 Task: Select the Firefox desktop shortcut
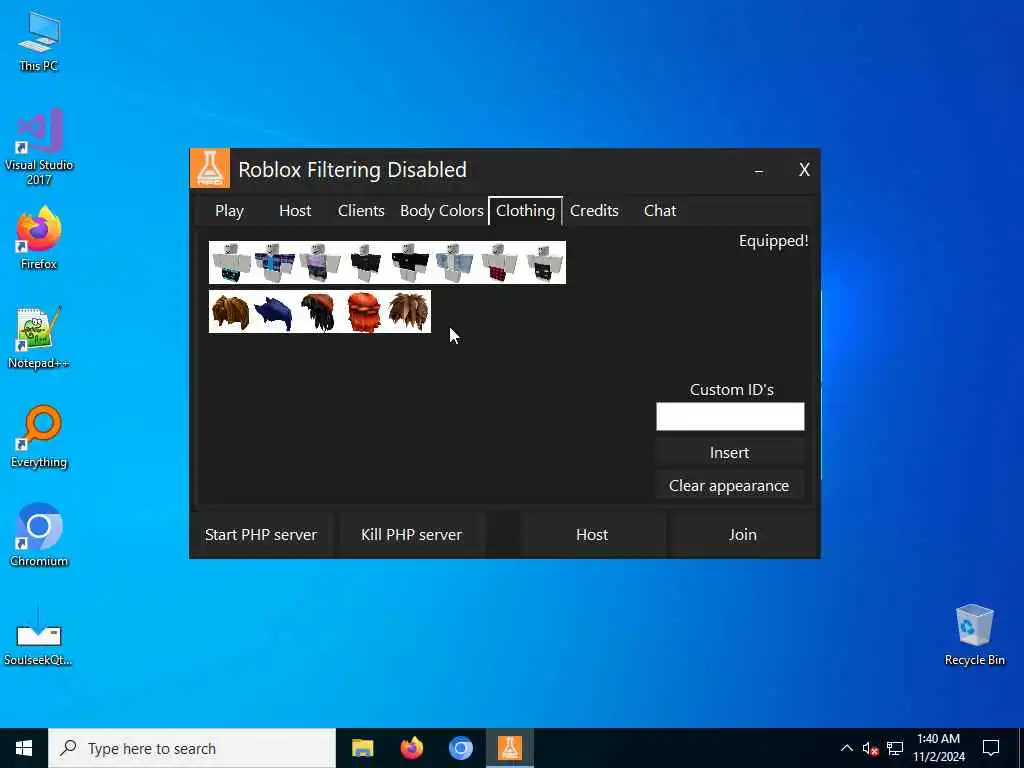click(39, 238)
